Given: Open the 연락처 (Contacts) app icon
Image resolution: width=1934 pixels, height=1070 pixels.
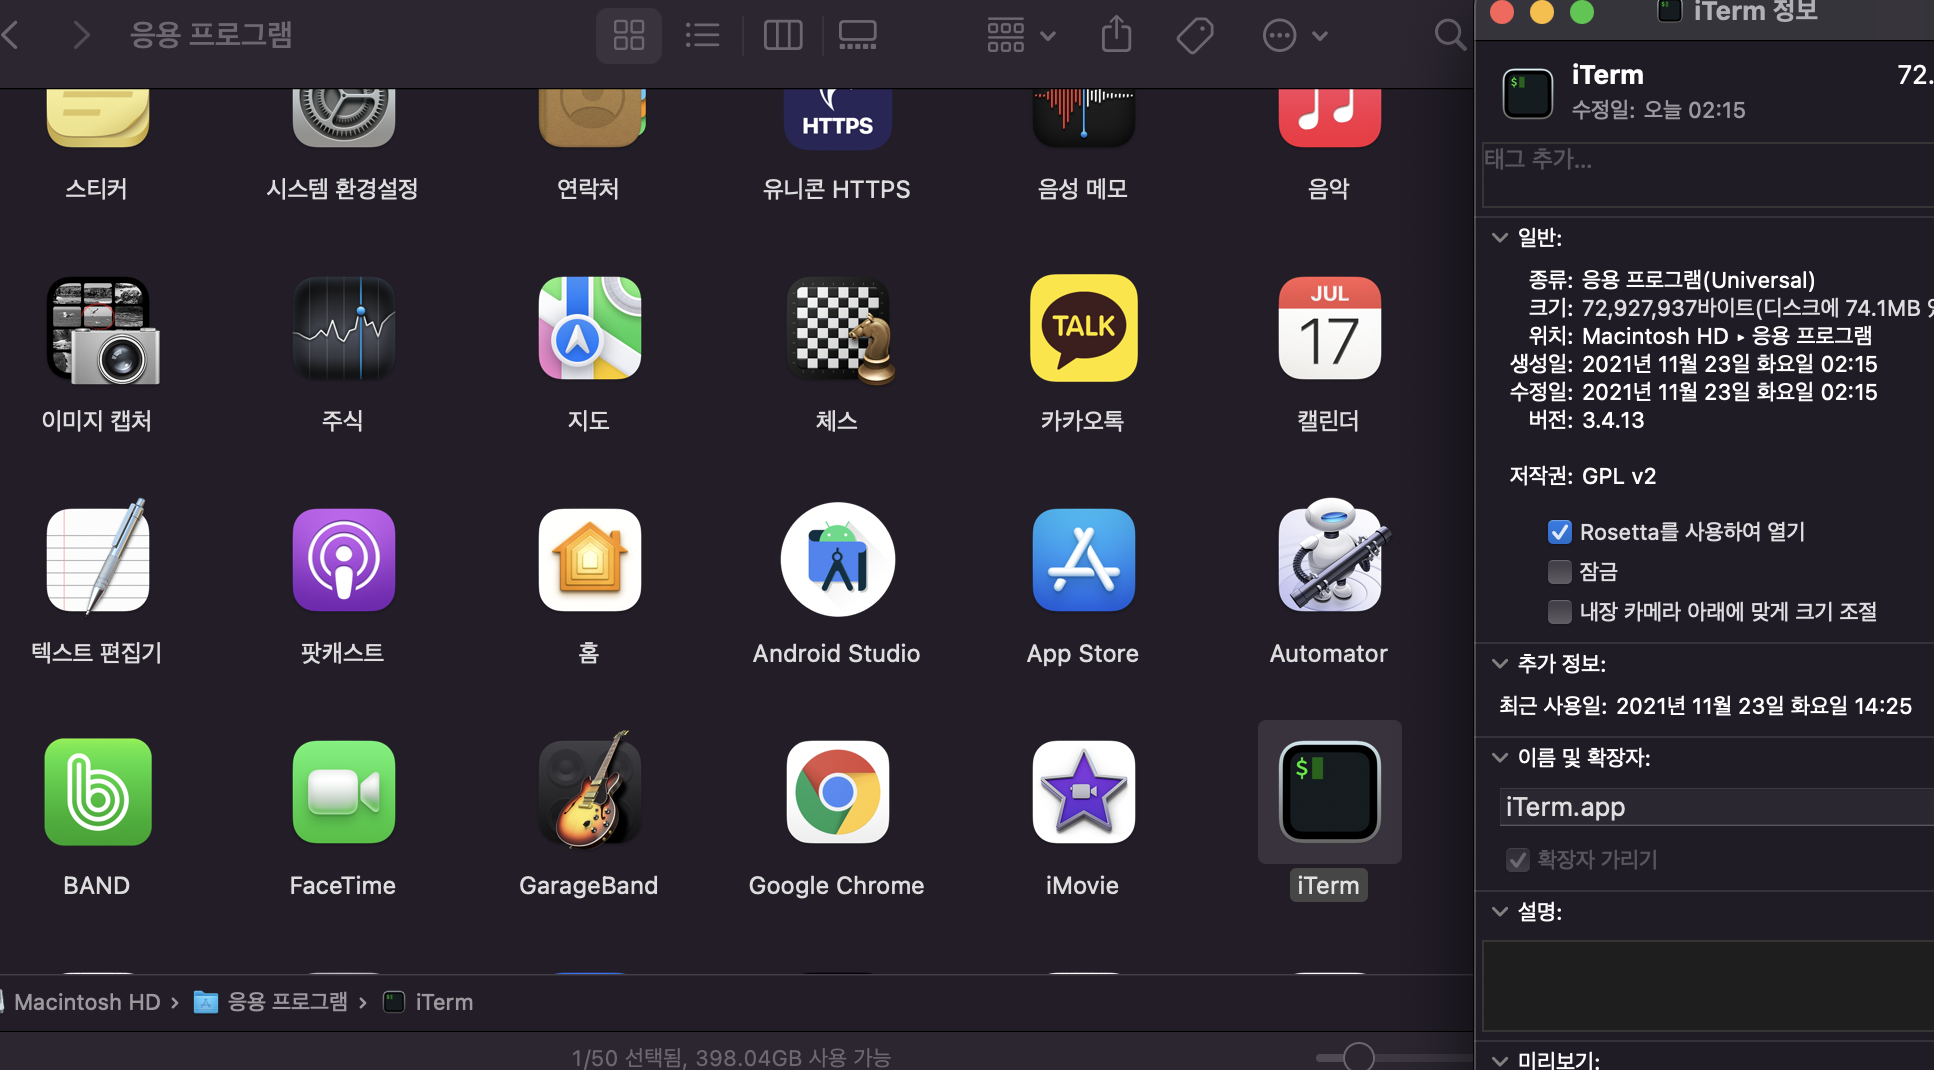Looking at the screenshot, I should [x=591, y=117].
